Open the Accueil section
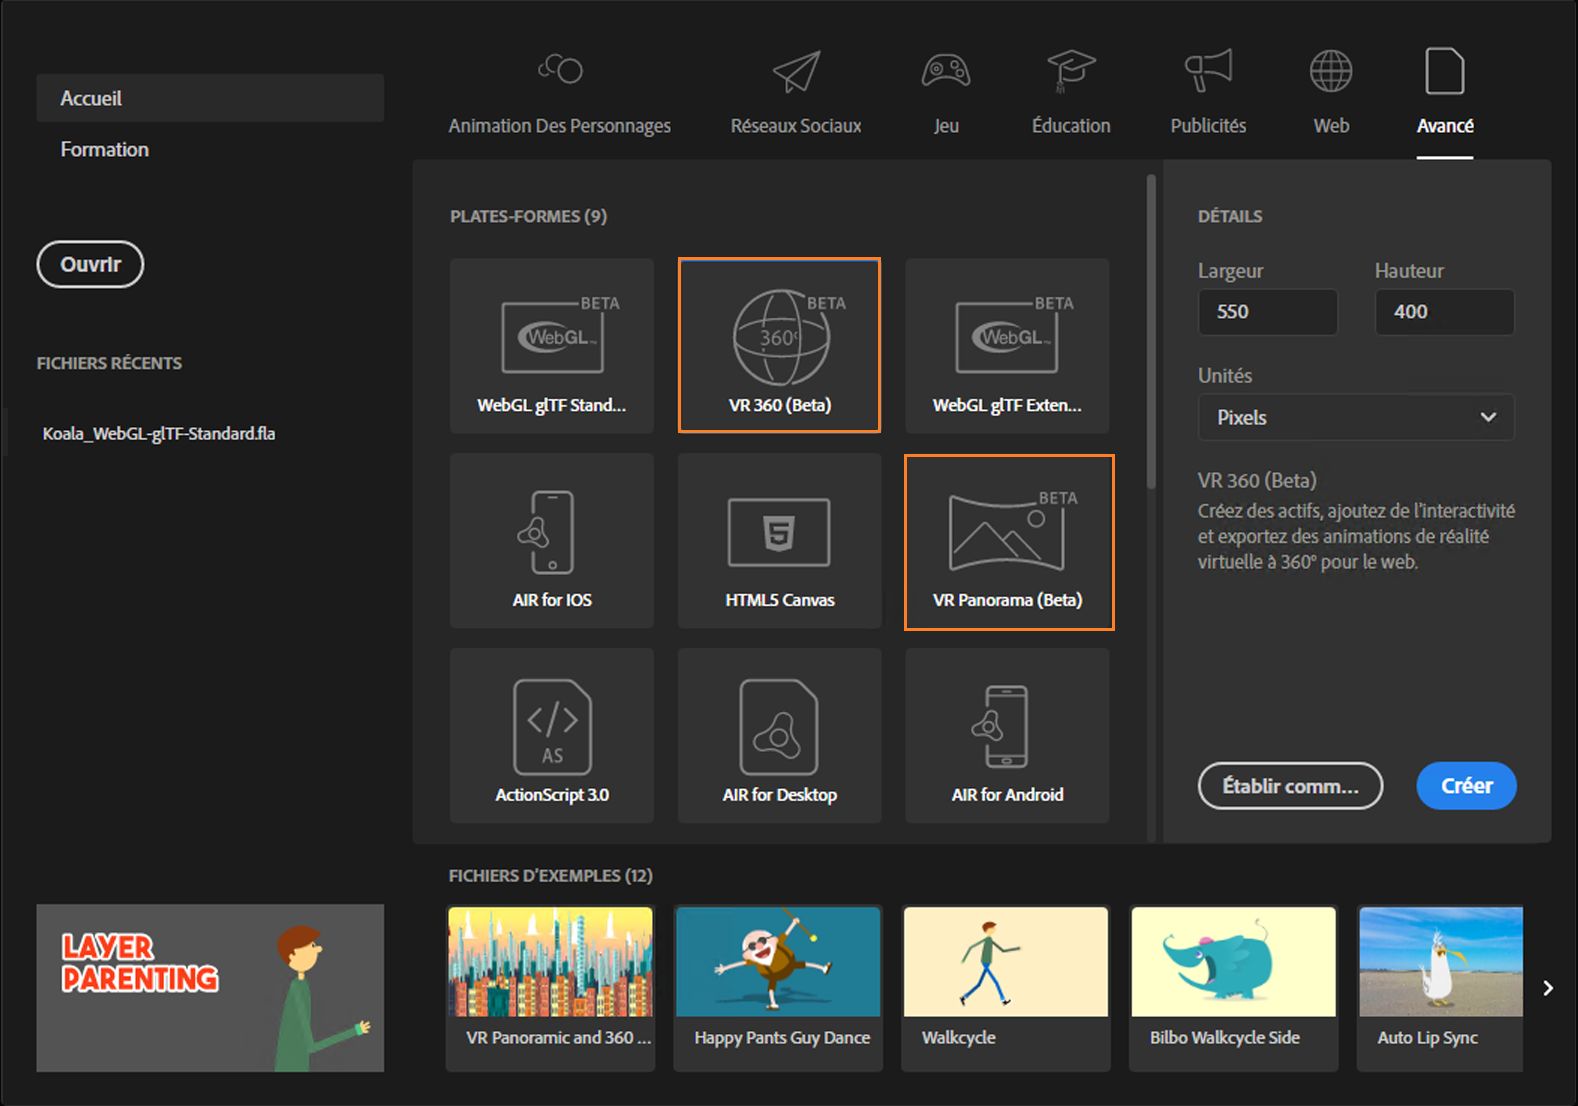This screenshot has height=1106, width=1578. 210,98
